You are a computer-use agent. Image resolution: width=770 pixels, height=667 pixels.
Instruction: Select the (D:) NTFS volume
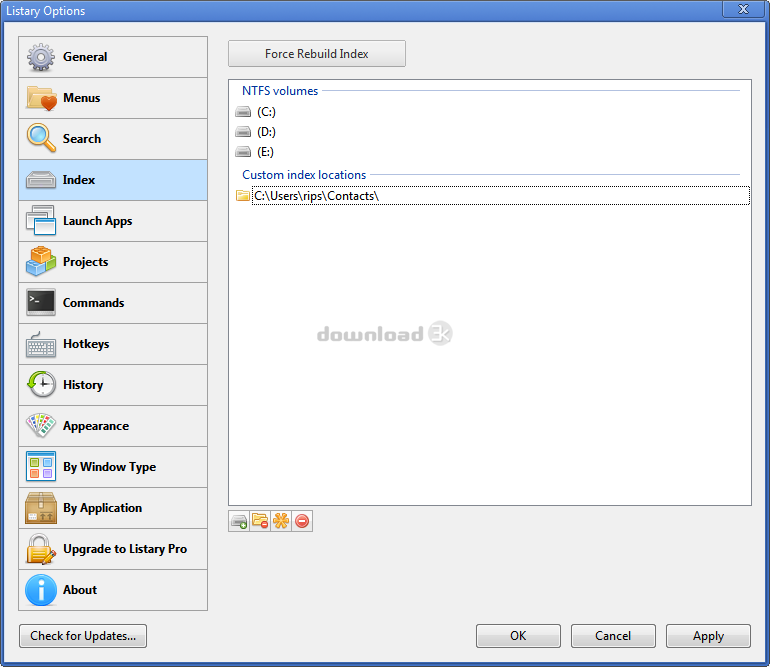tap(255, 132)
